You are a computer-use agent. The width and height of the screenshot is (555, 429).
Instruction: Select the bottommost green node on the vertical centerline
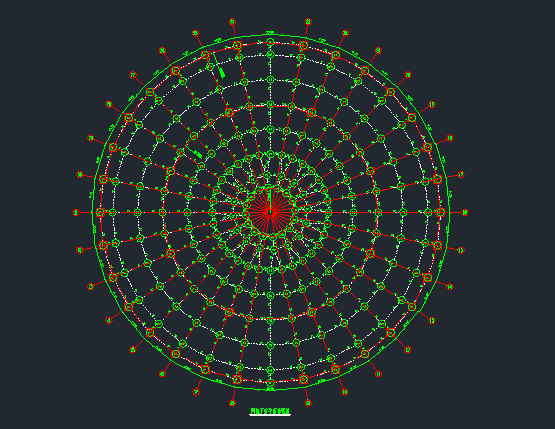pyautogui.click(x=270, y=382)
